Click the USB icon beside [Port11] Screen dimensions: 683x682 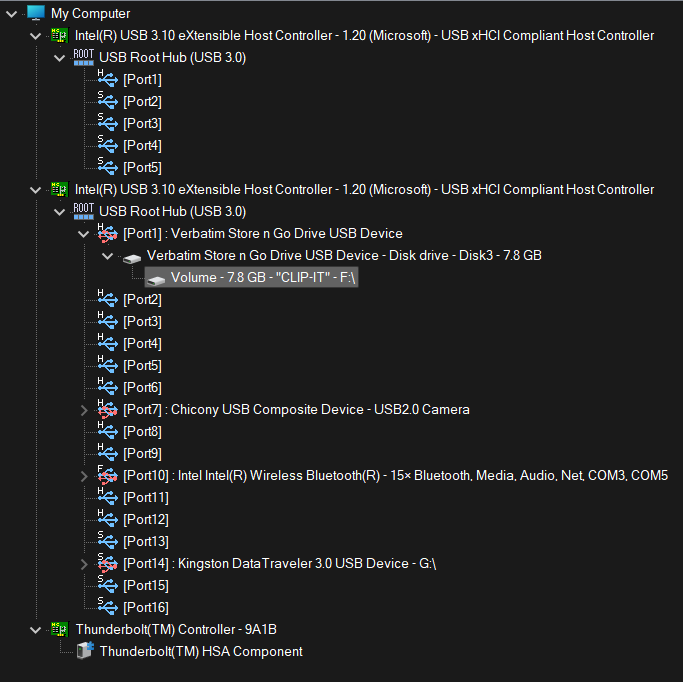(x=107, y=496)
